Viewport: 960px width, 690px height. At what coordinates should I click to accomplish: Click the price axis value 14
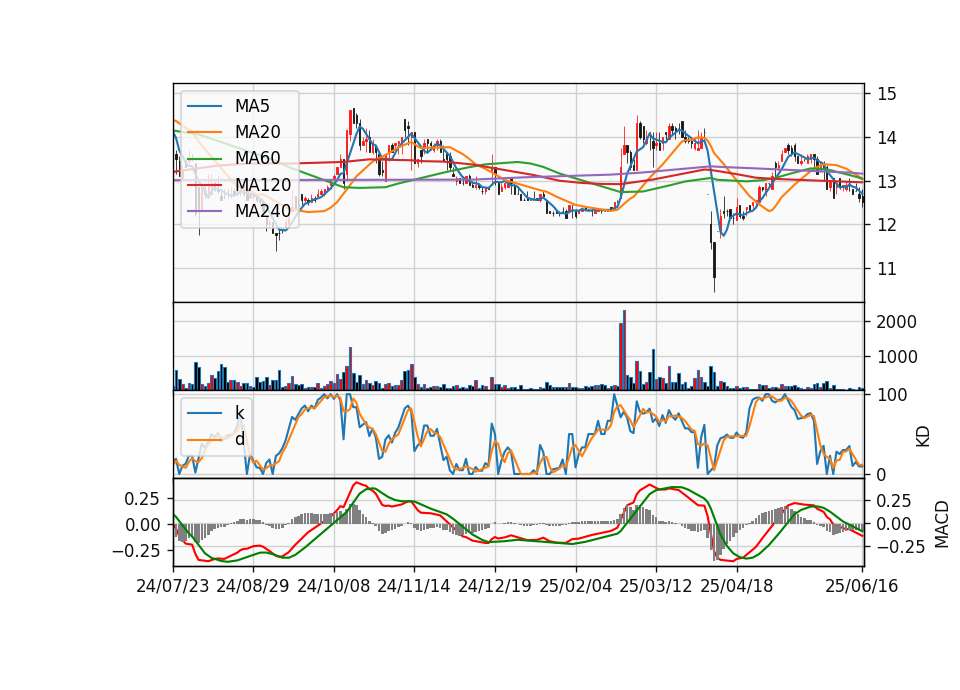click(x=887, y=138)
